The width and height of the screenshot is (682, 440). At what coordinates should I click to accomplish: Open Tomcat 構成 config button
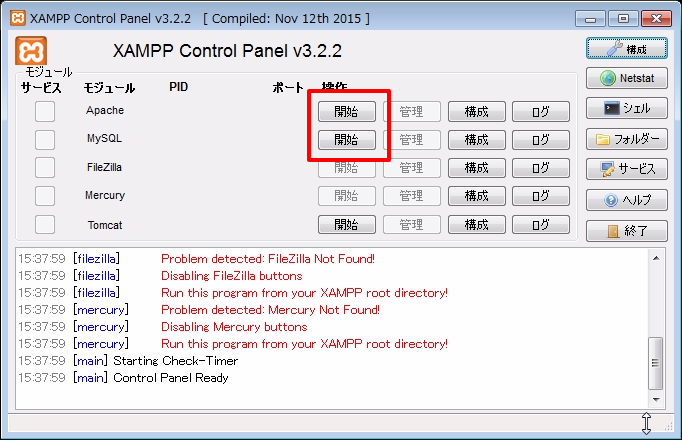477,225
